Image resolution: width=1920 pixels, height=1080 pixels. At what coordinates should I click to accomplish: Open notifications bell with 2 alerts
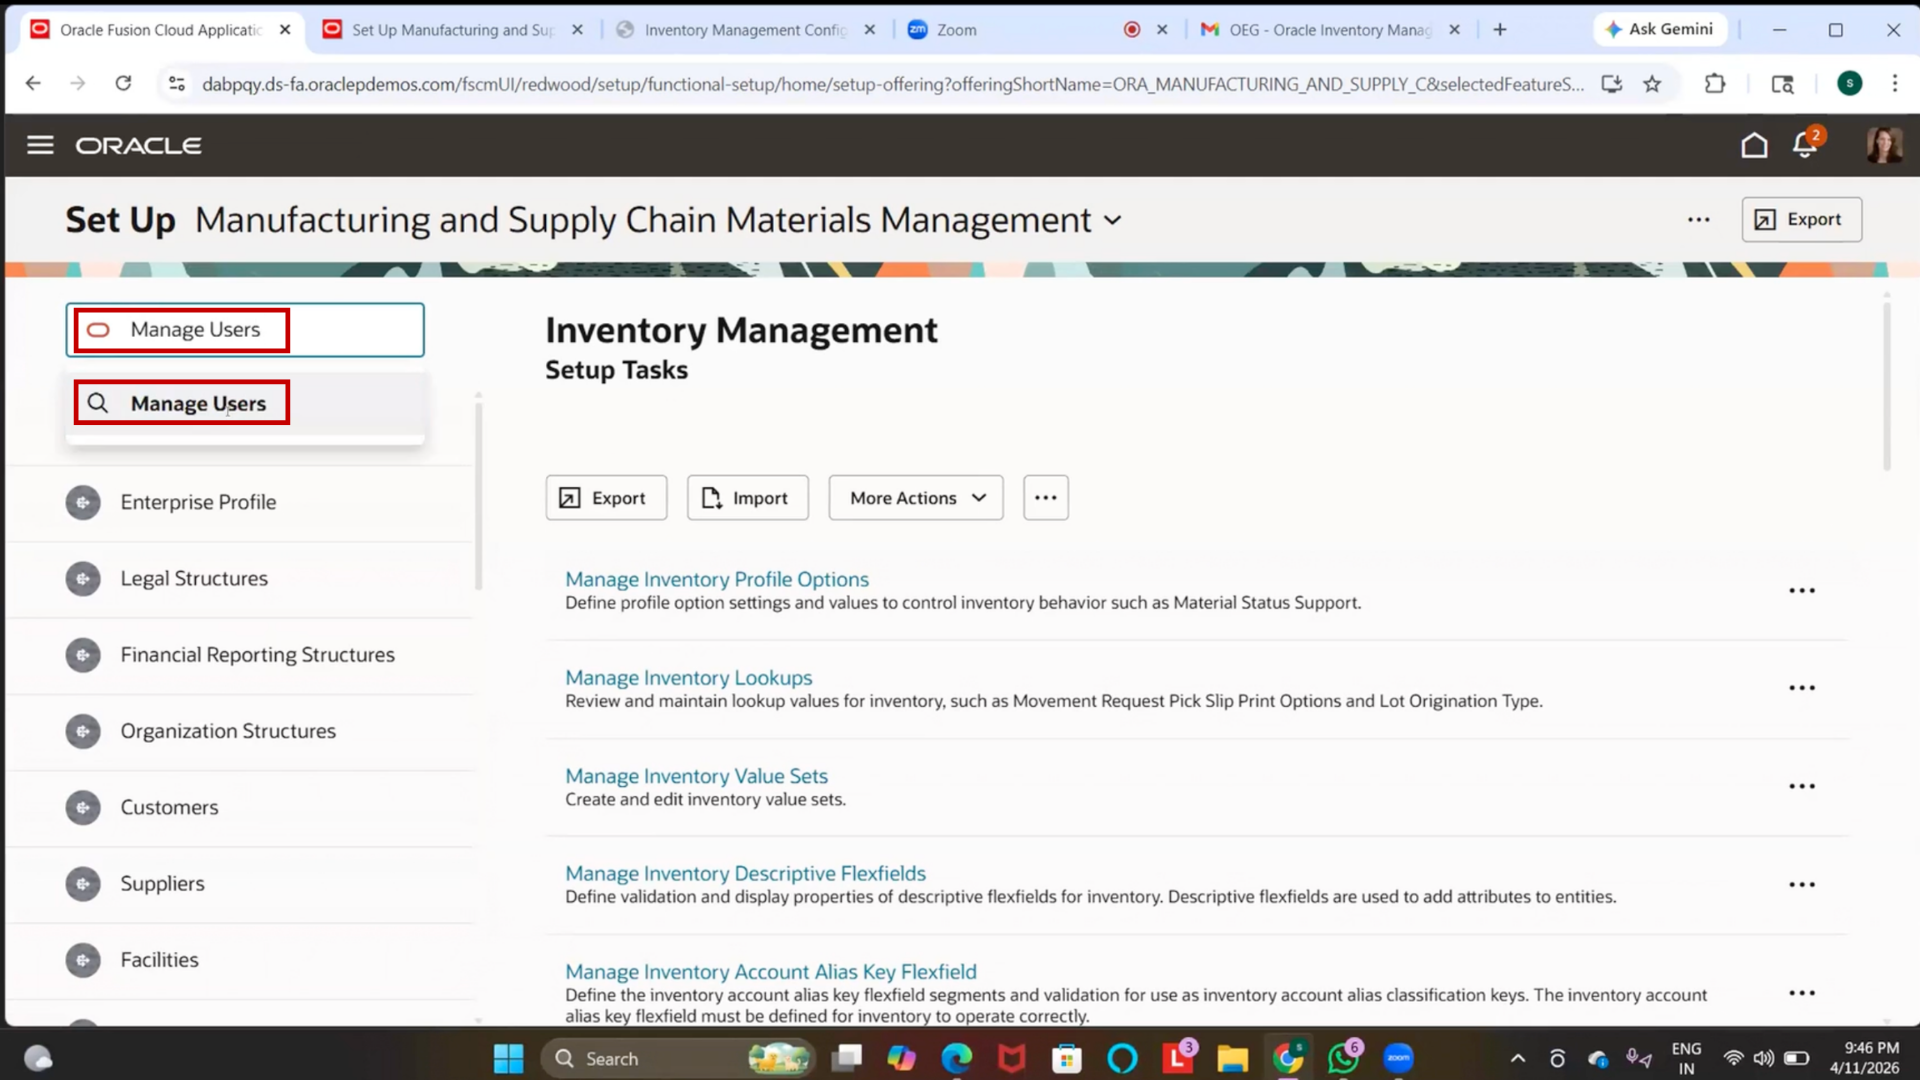(x=1806, y=145)
